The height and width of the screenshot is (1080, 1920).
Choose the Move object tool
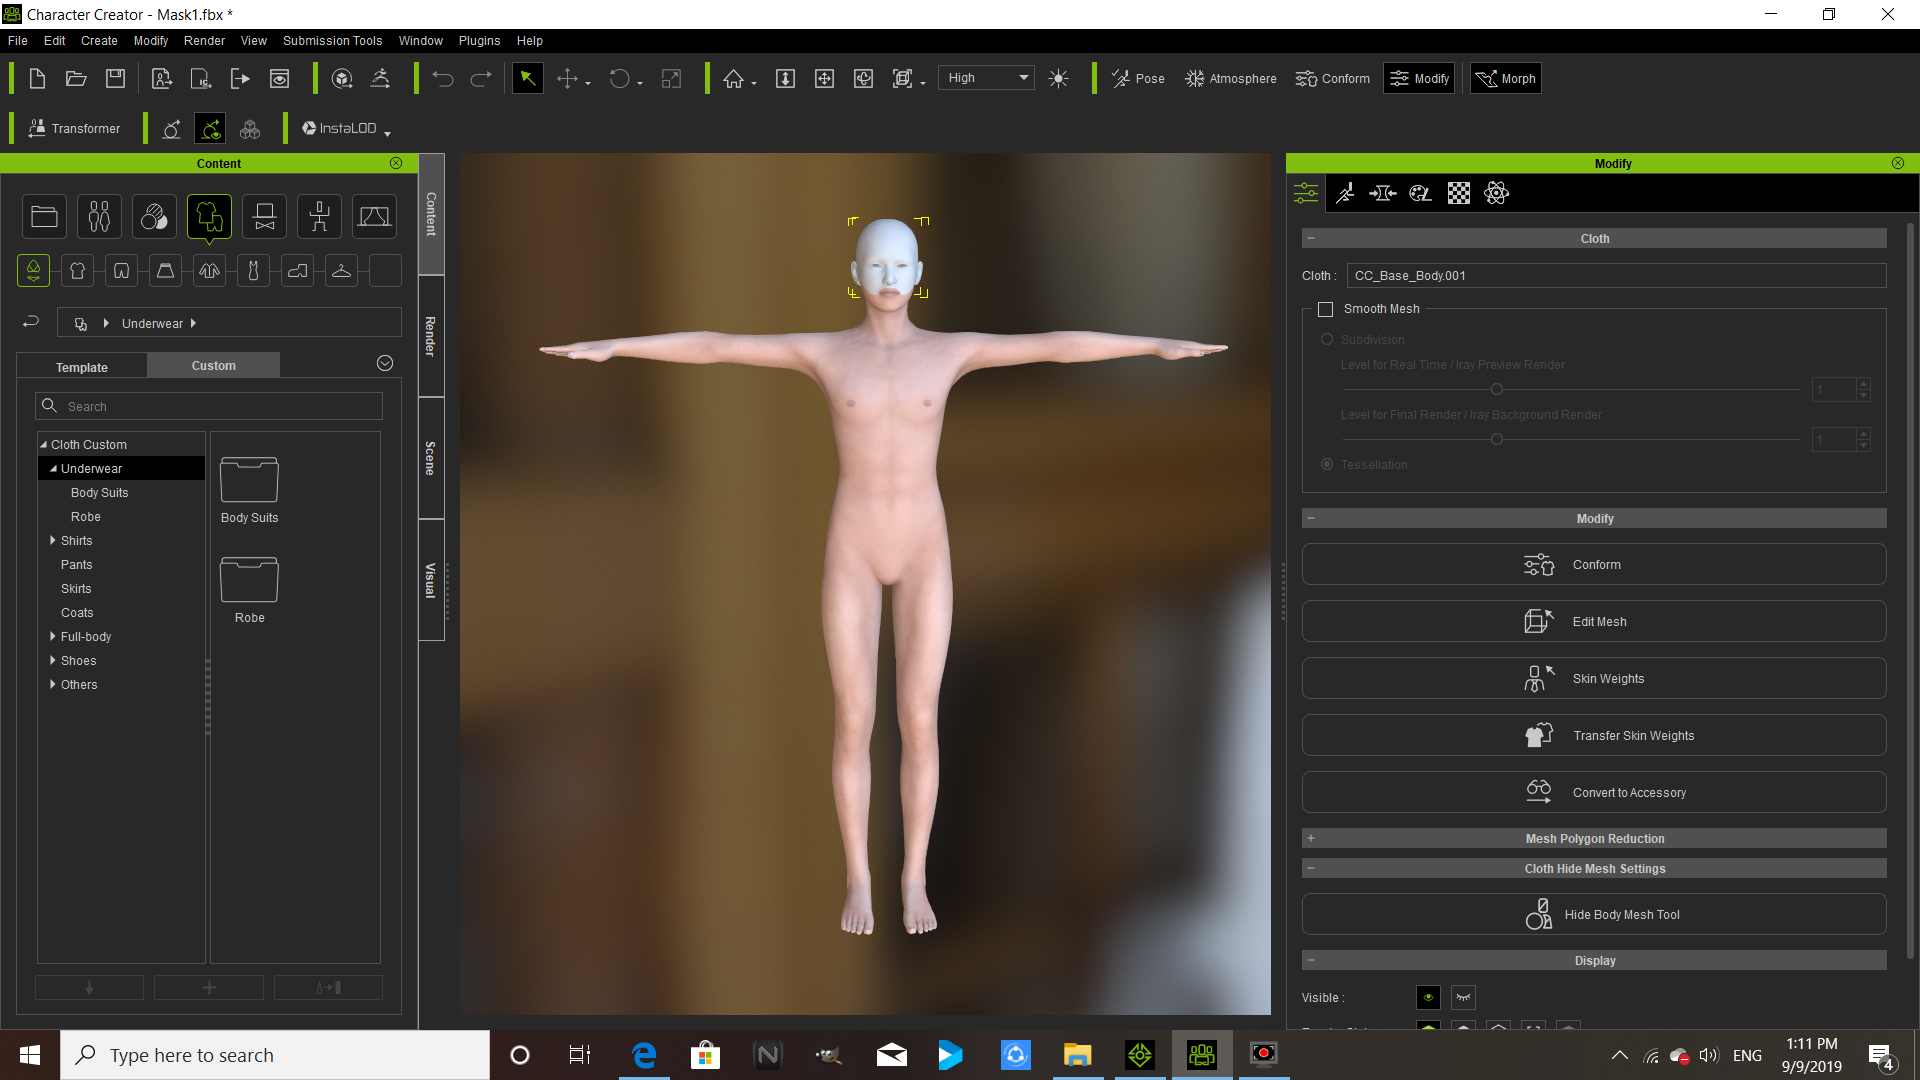pos(567,79)
